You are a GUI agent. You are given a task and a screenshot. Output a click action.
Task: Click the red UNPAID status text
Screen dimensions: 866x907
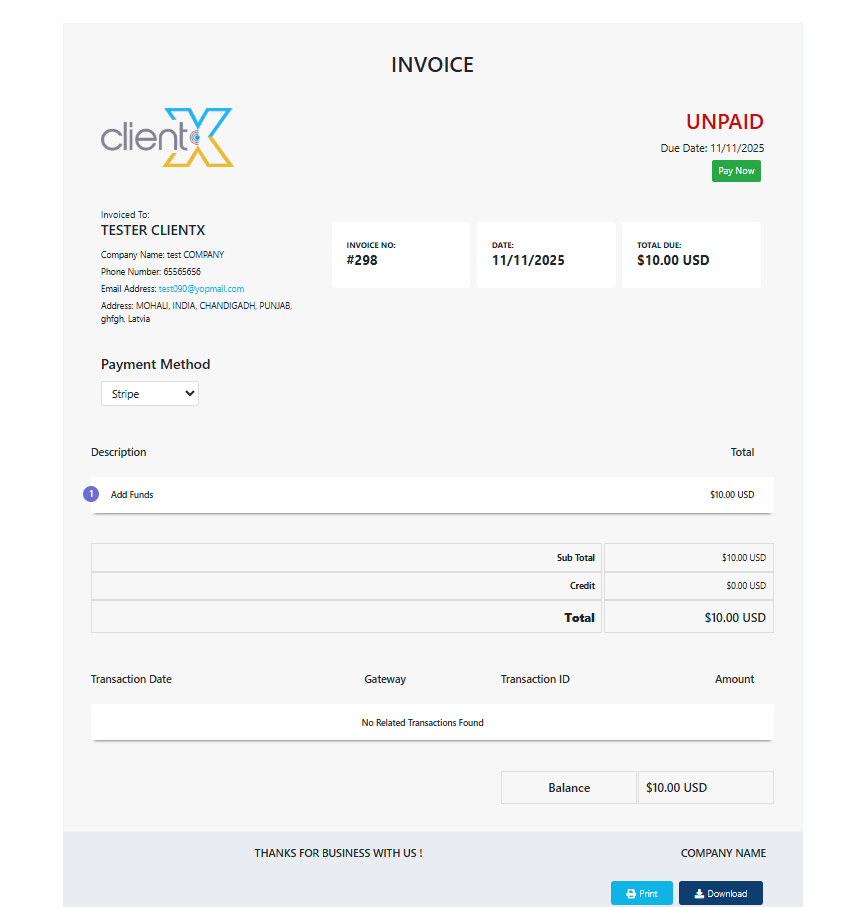724,122
